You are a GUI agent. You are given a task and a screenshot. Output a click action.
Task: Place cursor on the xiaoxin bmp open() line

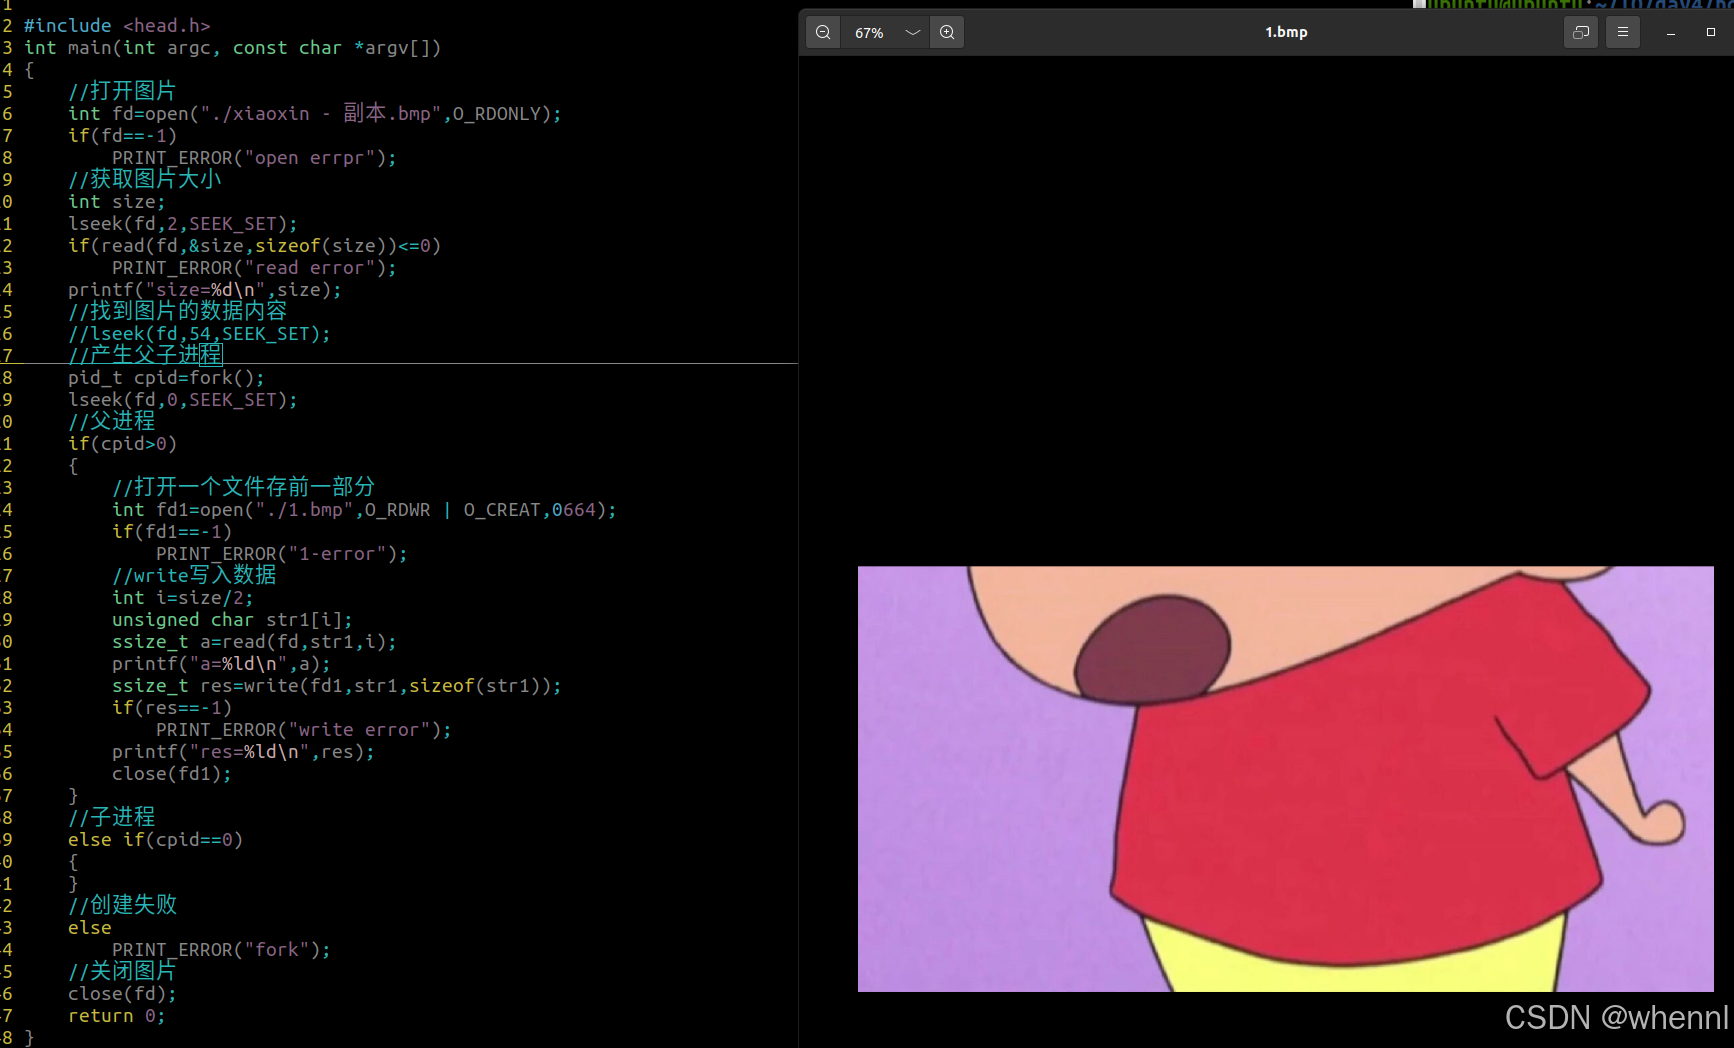[x=314, y=113]
